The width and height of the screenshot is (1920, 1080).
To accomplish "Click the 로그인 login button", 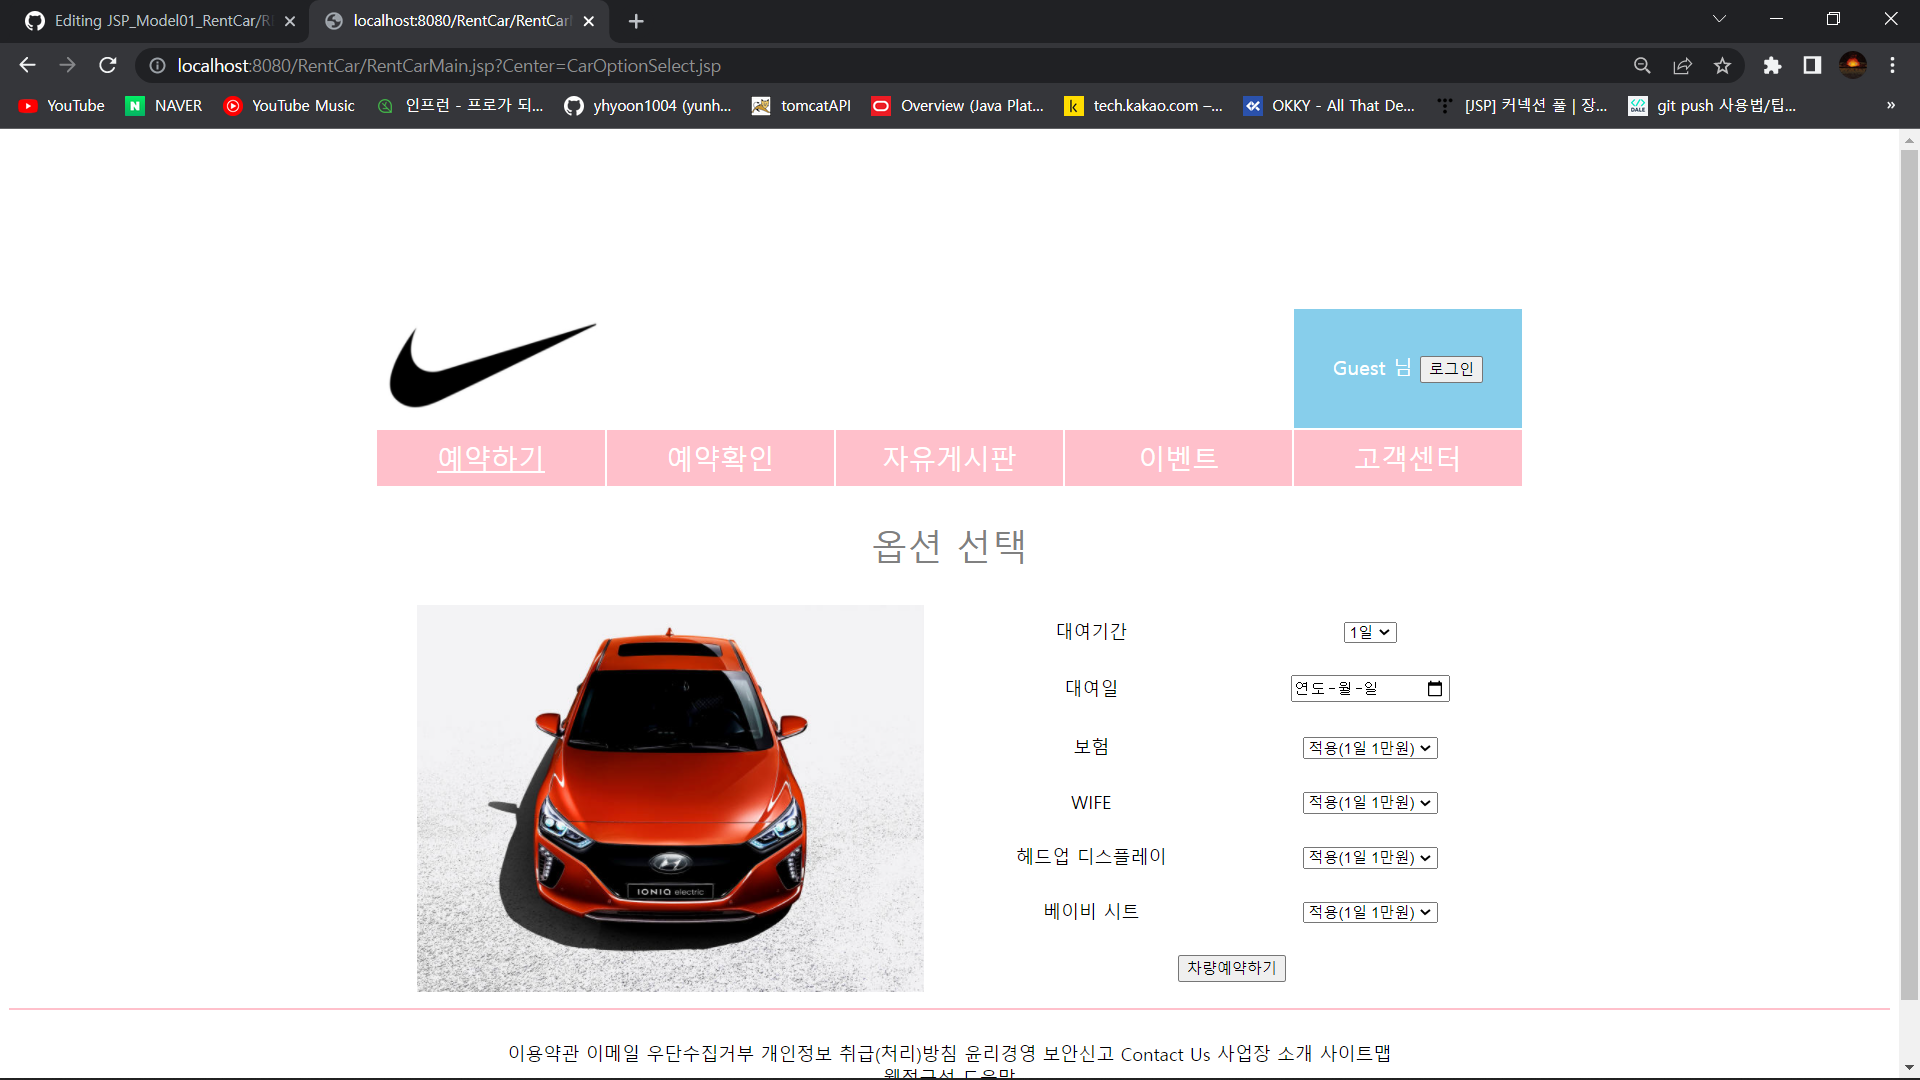I will pos(1451,369).
